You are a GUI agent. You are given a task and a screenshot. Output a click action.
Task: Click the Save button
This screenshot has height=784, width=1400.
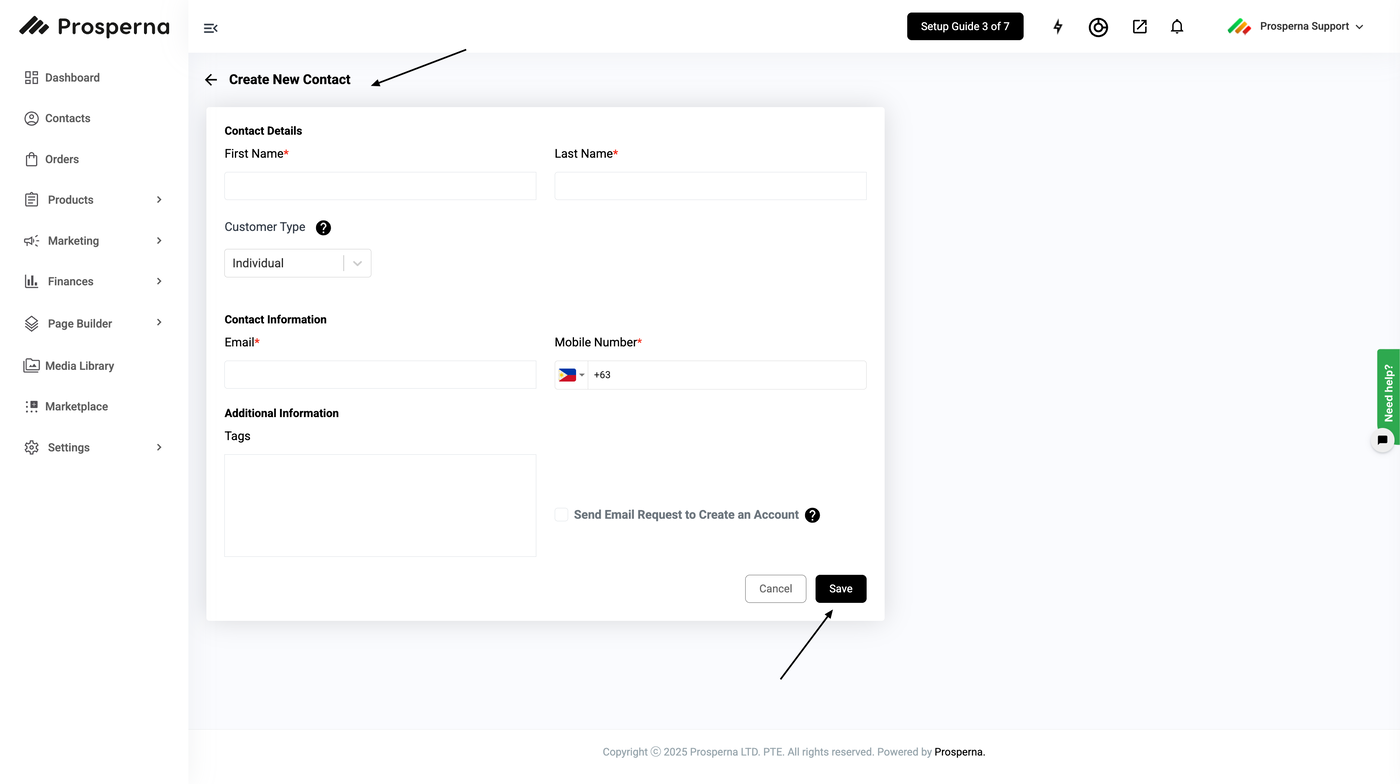(x=841, y=589)
